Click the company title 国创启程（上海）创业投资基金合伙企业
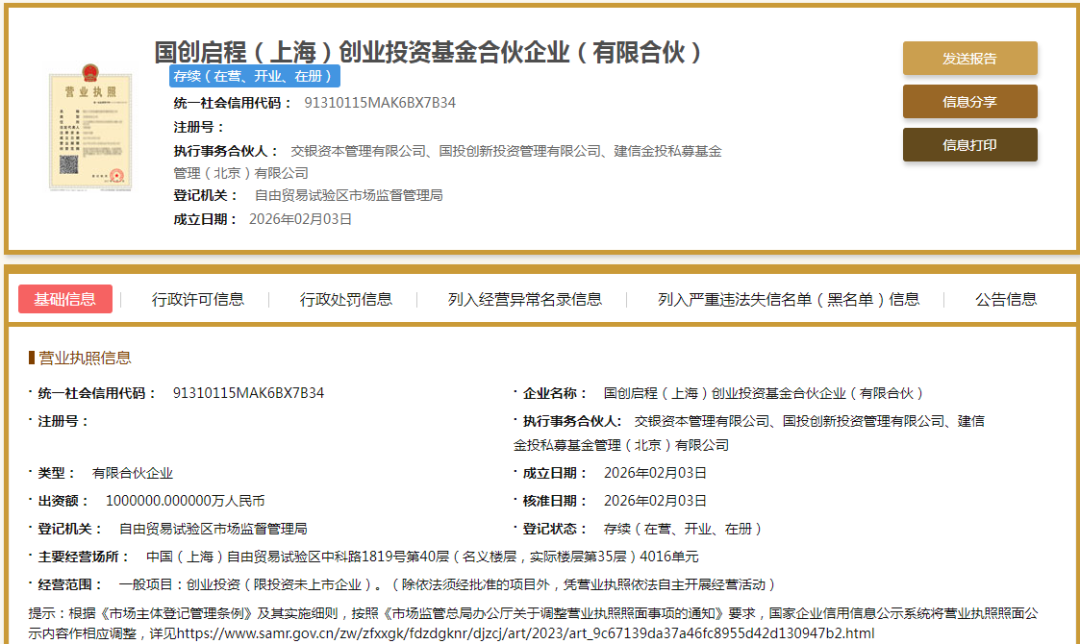 point(428,52)
